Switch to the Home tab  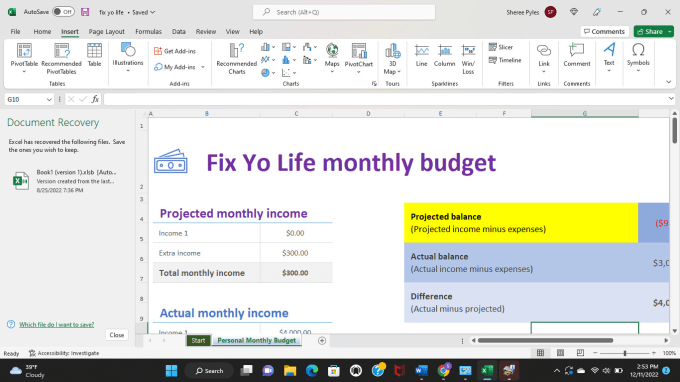pyautogui.click(x=42, y=32)
